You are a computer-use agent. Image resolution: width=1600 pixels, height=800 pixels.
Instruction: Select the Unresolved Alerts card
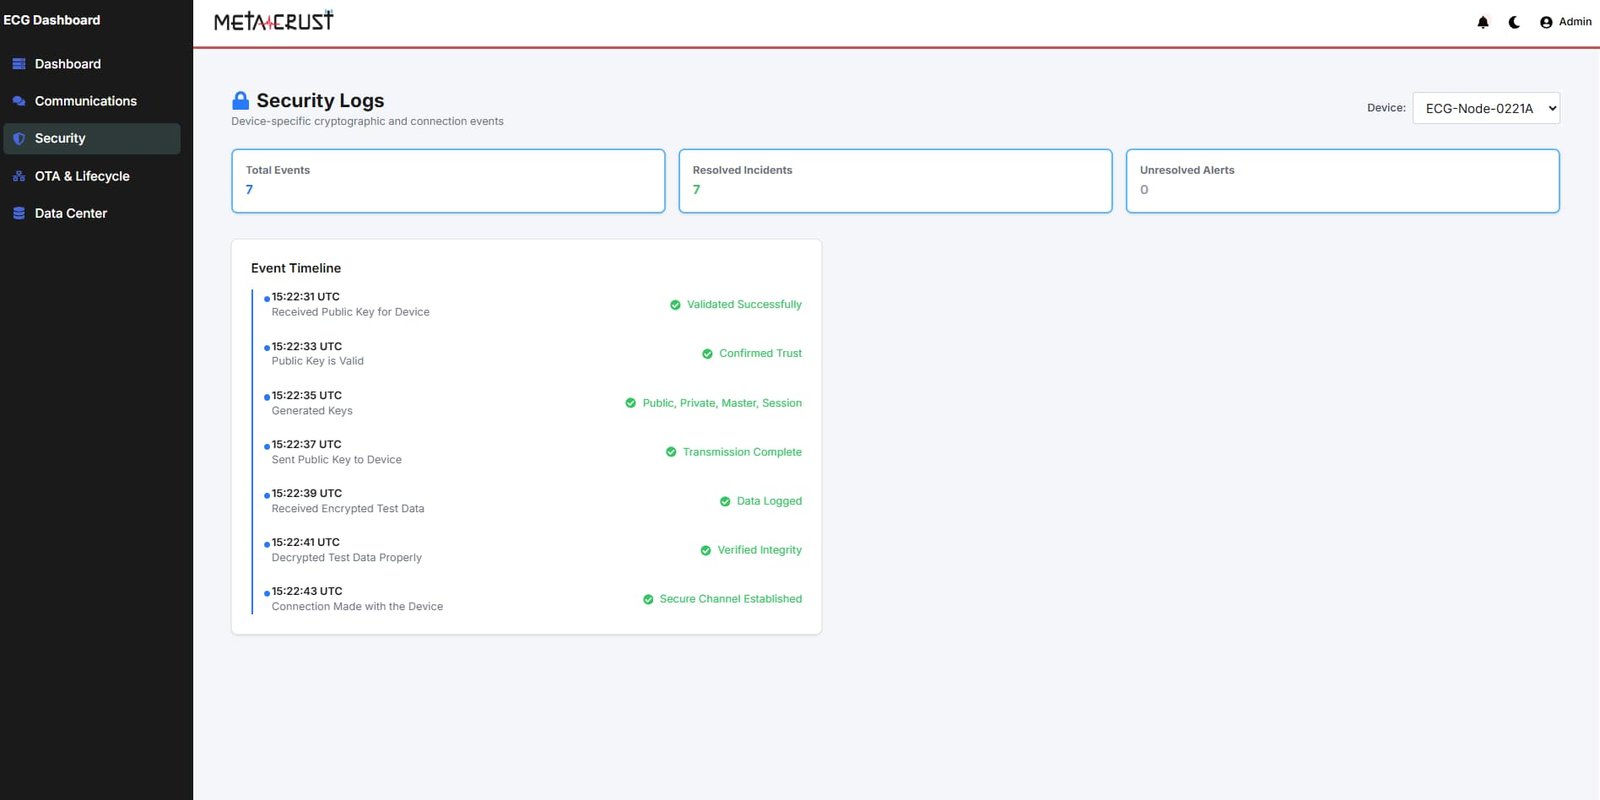(1342, 181)
